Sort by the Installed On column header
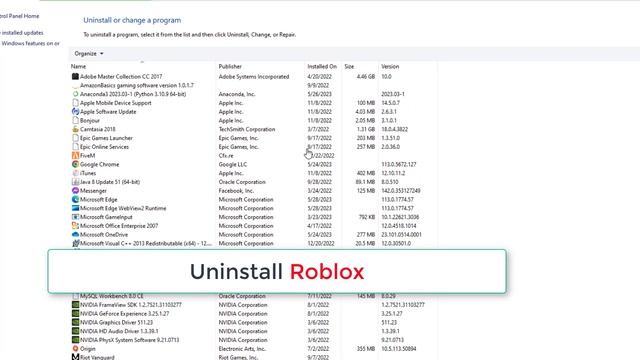This screenshot has height=360, width=640. [322, 66]
